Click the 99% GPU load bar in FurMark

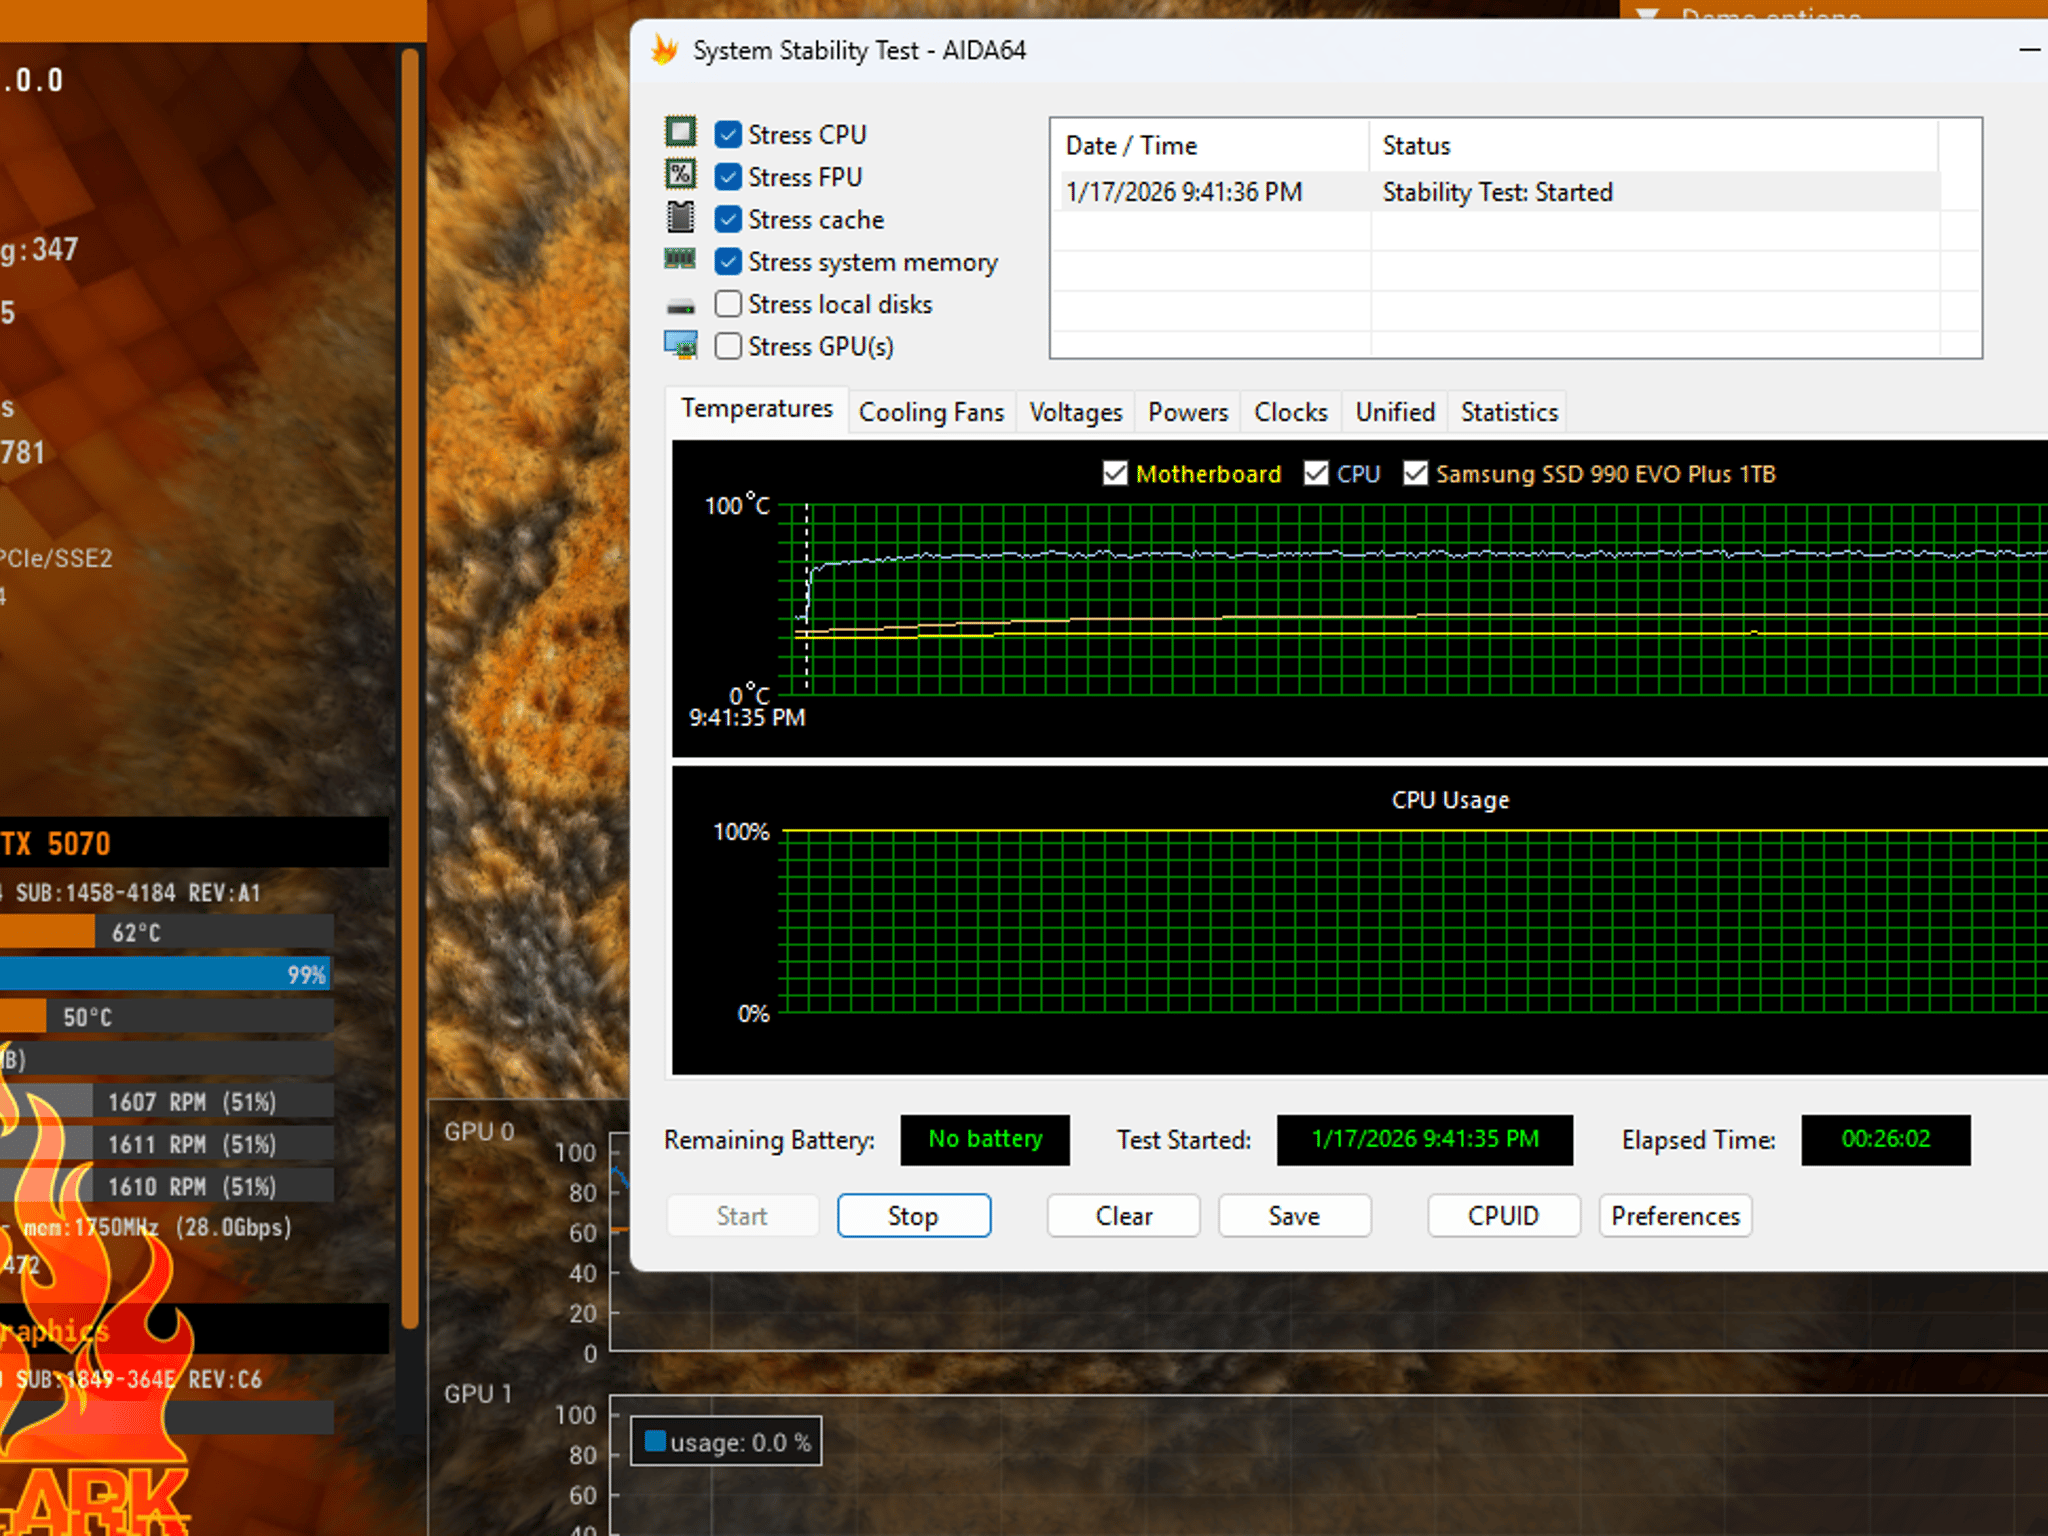(x=165, y=974)
